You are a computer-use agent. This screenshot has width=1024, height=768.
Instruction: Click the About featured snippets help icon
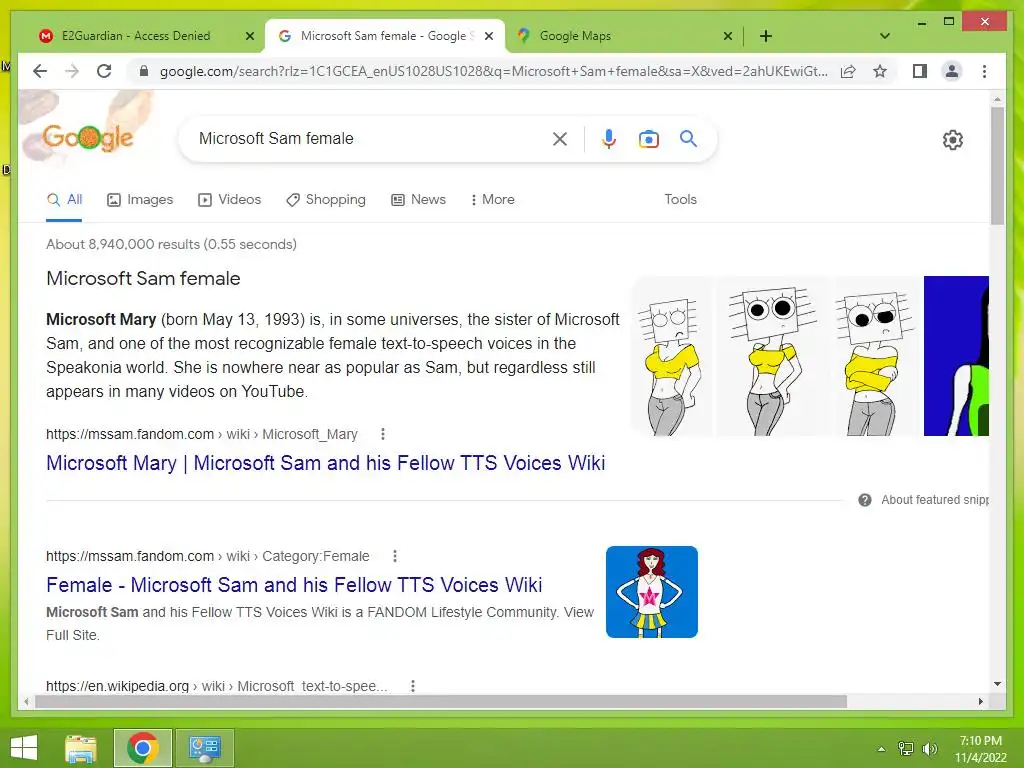pos(865,500)
